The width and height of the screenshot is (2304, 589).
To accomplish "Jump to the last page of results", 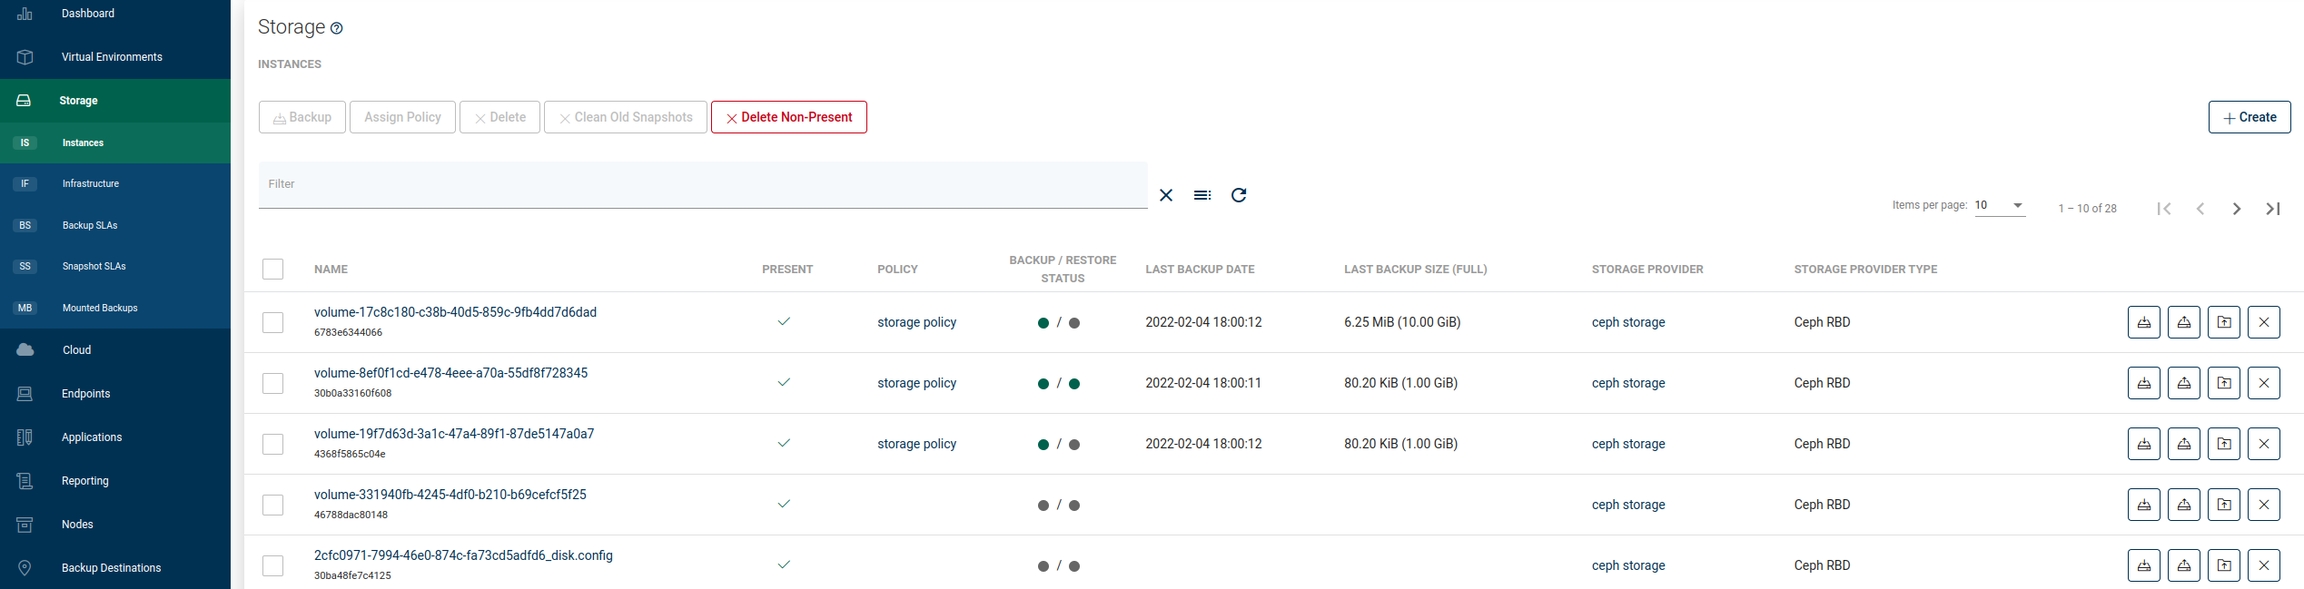I will click(2273, 209).
